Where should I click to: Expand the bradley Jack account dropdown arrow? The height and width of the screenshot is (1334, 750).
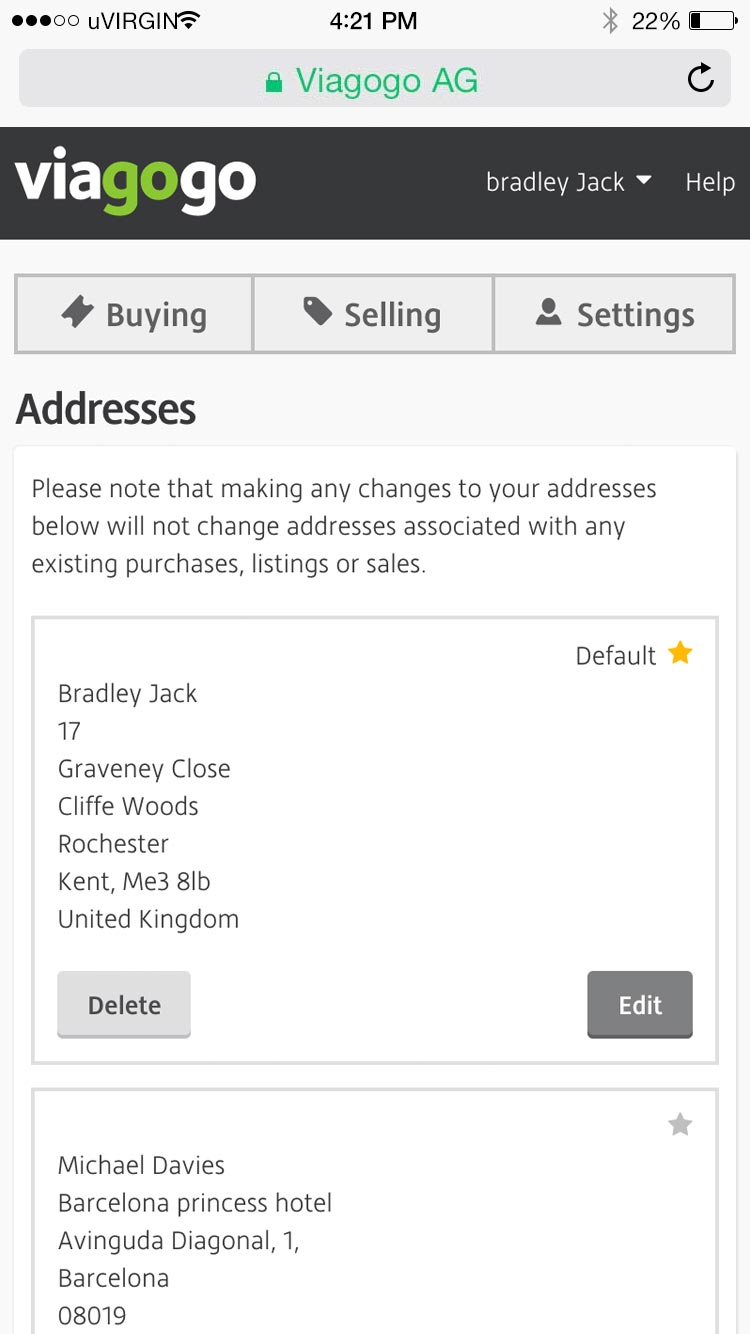644,181
